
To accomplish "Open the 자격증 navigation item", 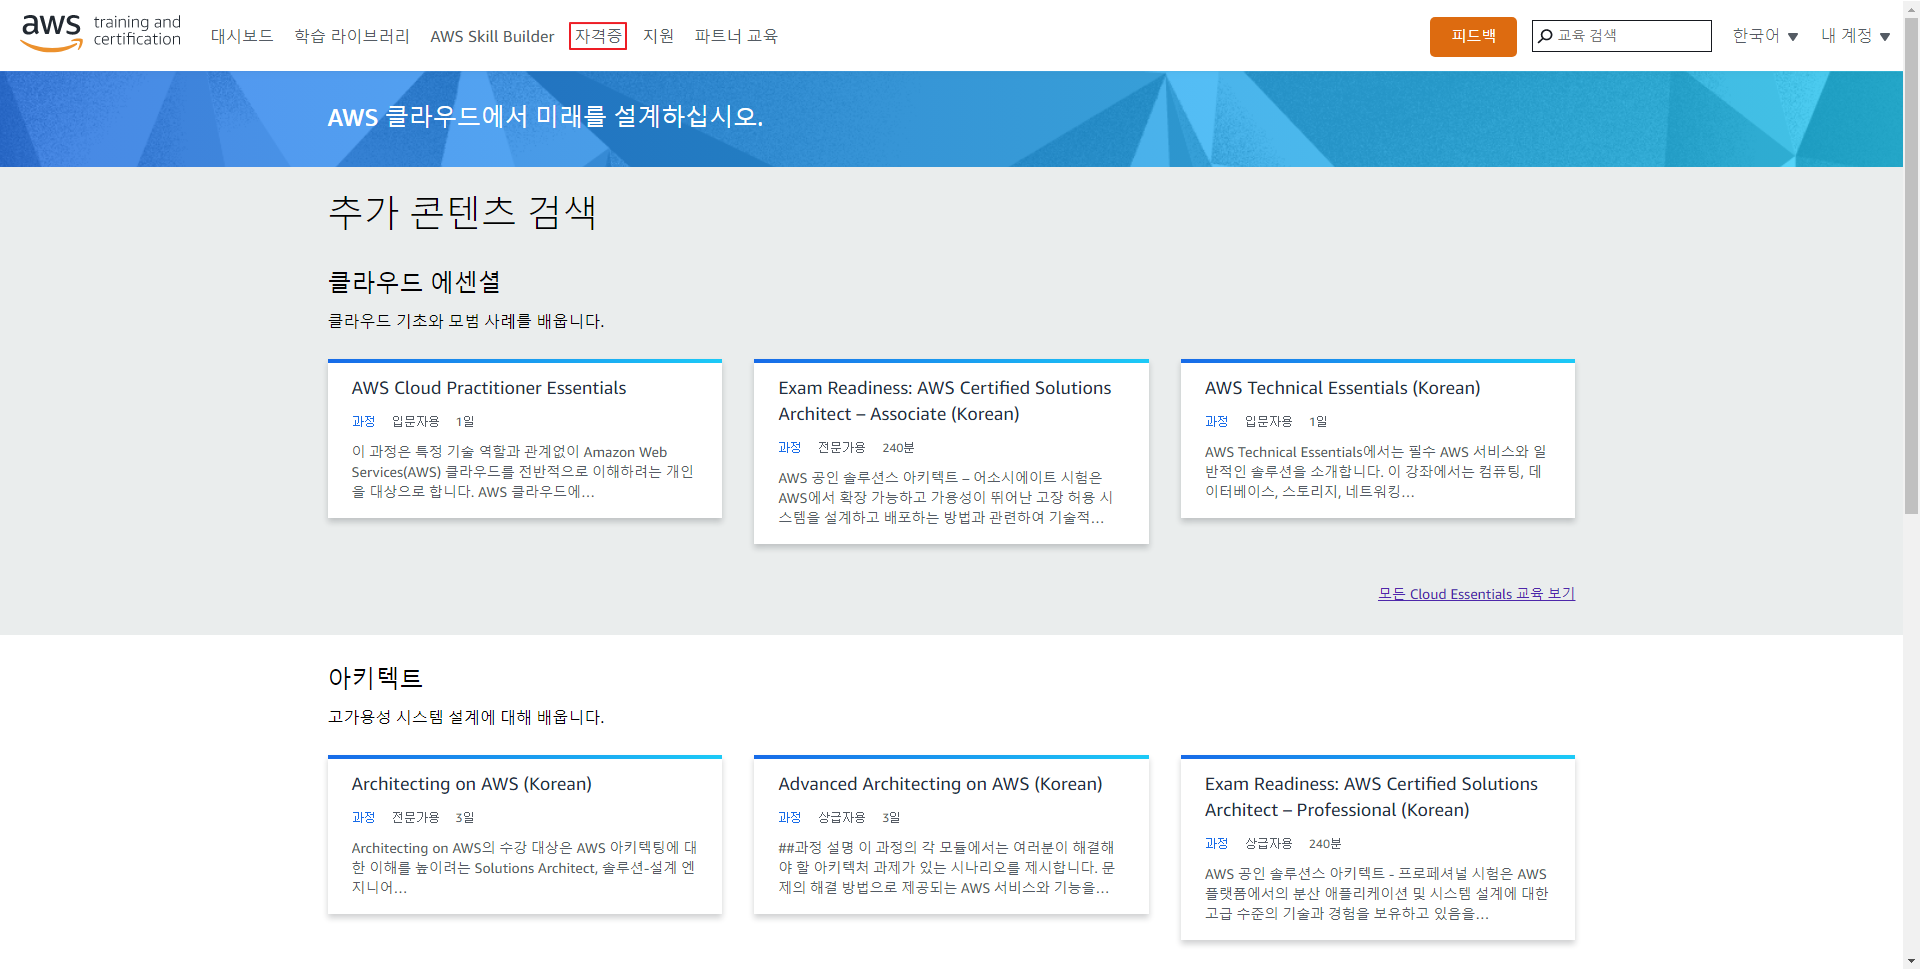I will 598,36.
